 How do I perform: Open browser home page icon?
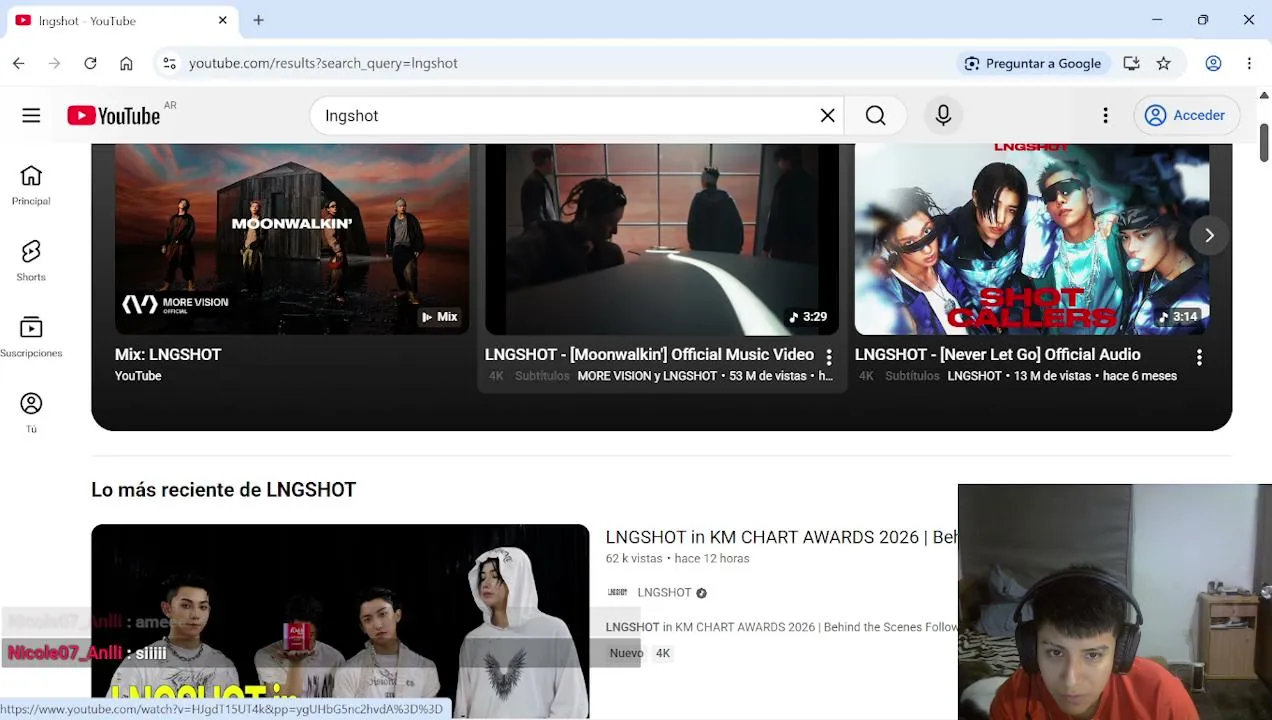[126, 63]
